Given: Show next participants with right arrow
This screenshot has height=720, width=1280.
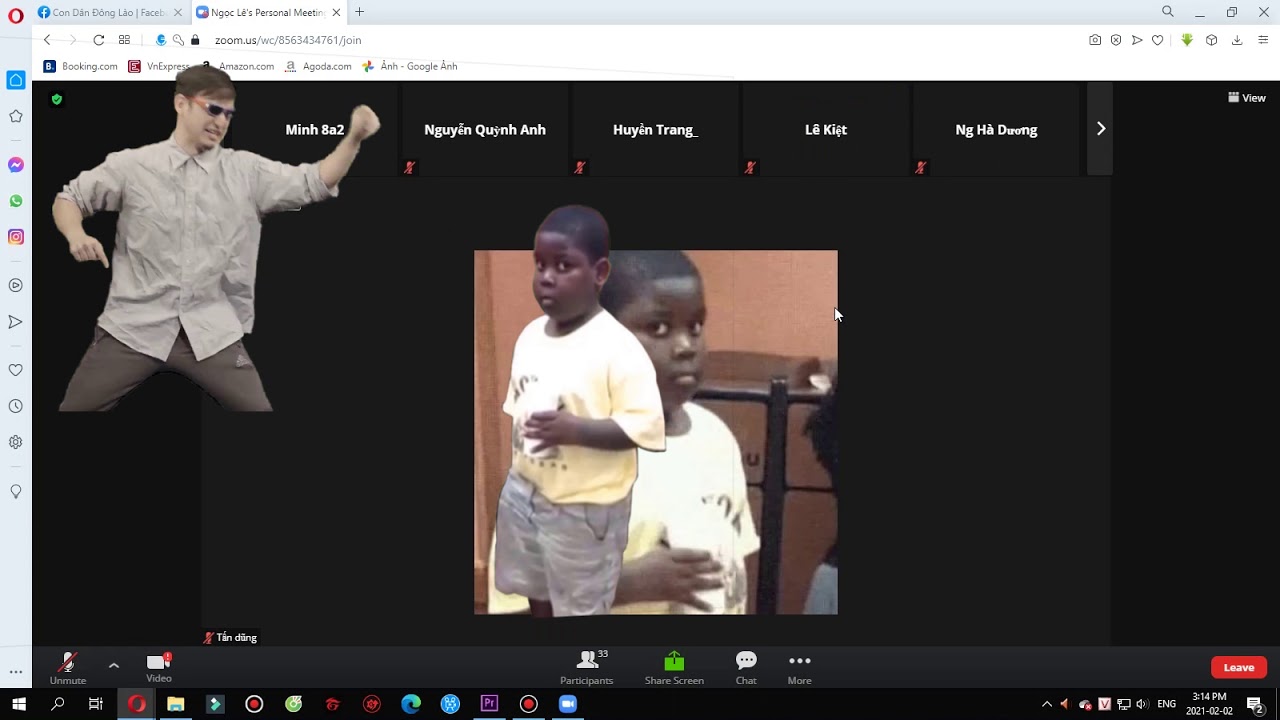Looking at the screenshot, I should tap(1100, 129).
